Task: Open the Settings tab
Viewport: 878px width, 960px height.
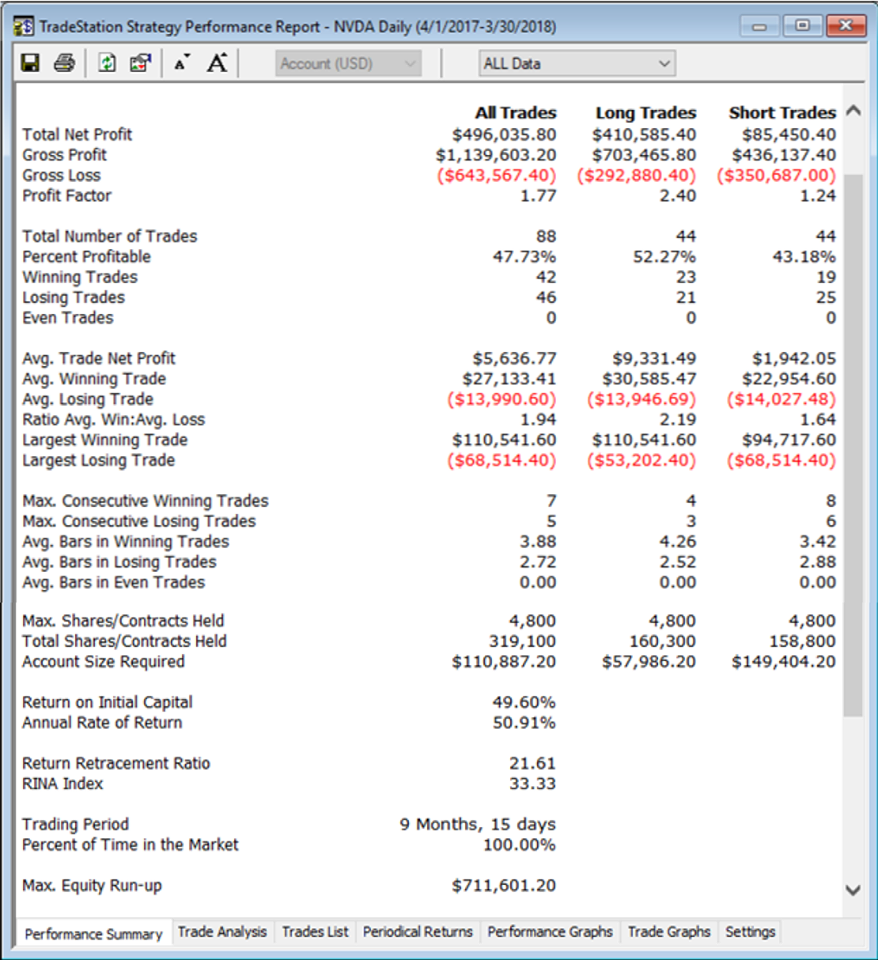Action: [750, 932]
